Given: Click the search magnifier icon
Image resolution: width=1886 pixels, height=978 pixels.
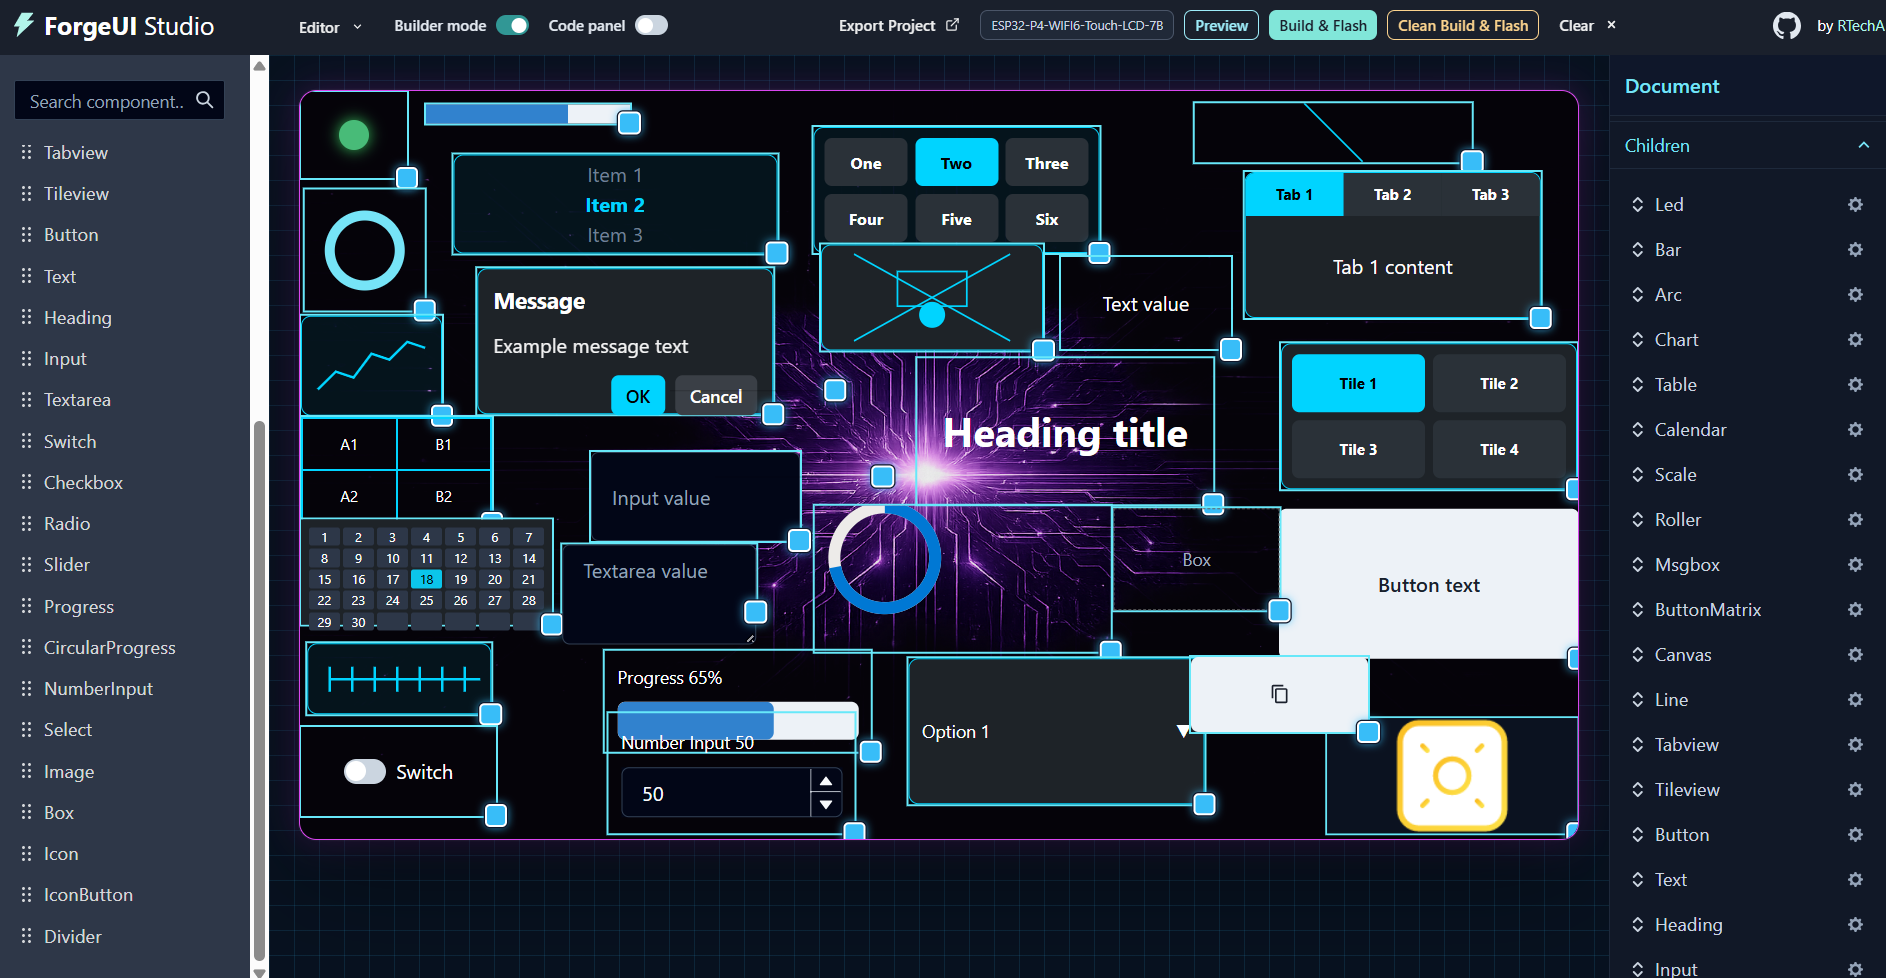Looking at the screenshot, I should click(x=205, y=100).
